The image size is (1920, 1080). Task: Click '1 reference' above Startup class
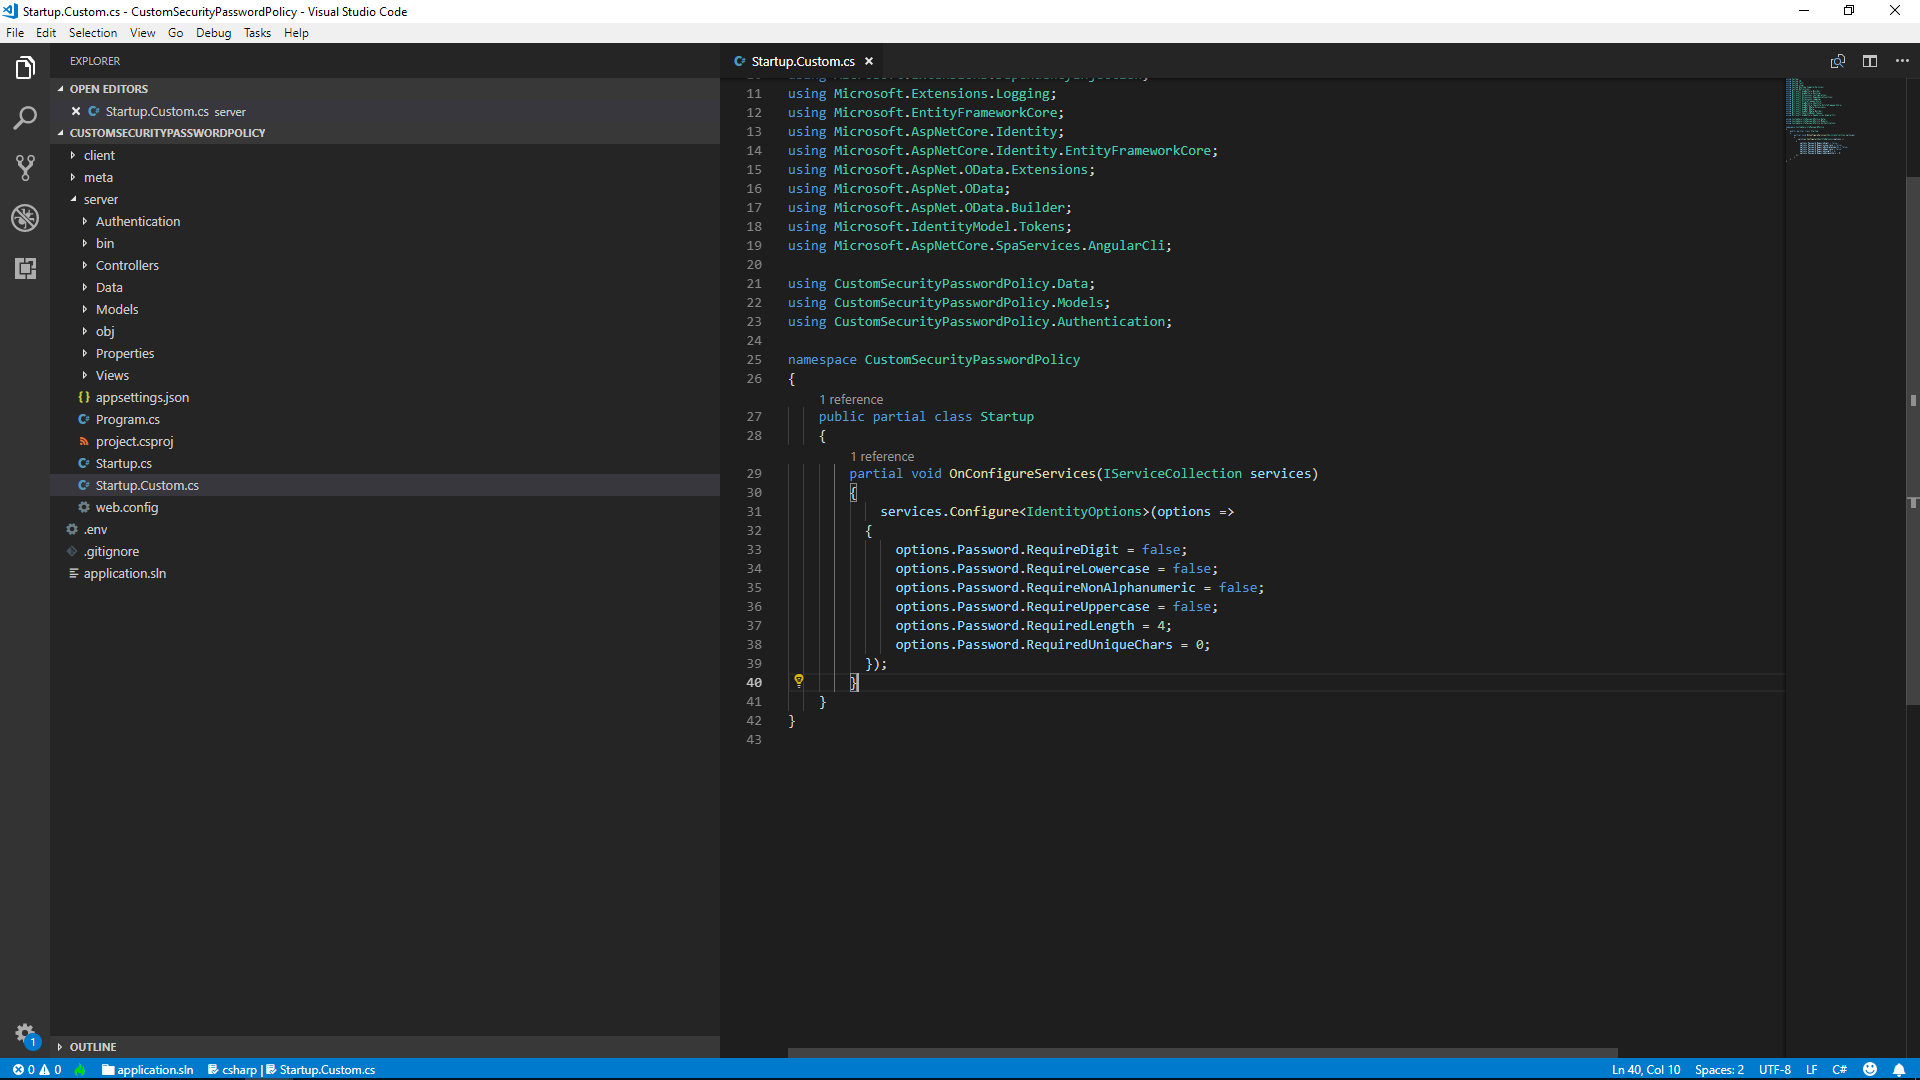click(851, 399)
